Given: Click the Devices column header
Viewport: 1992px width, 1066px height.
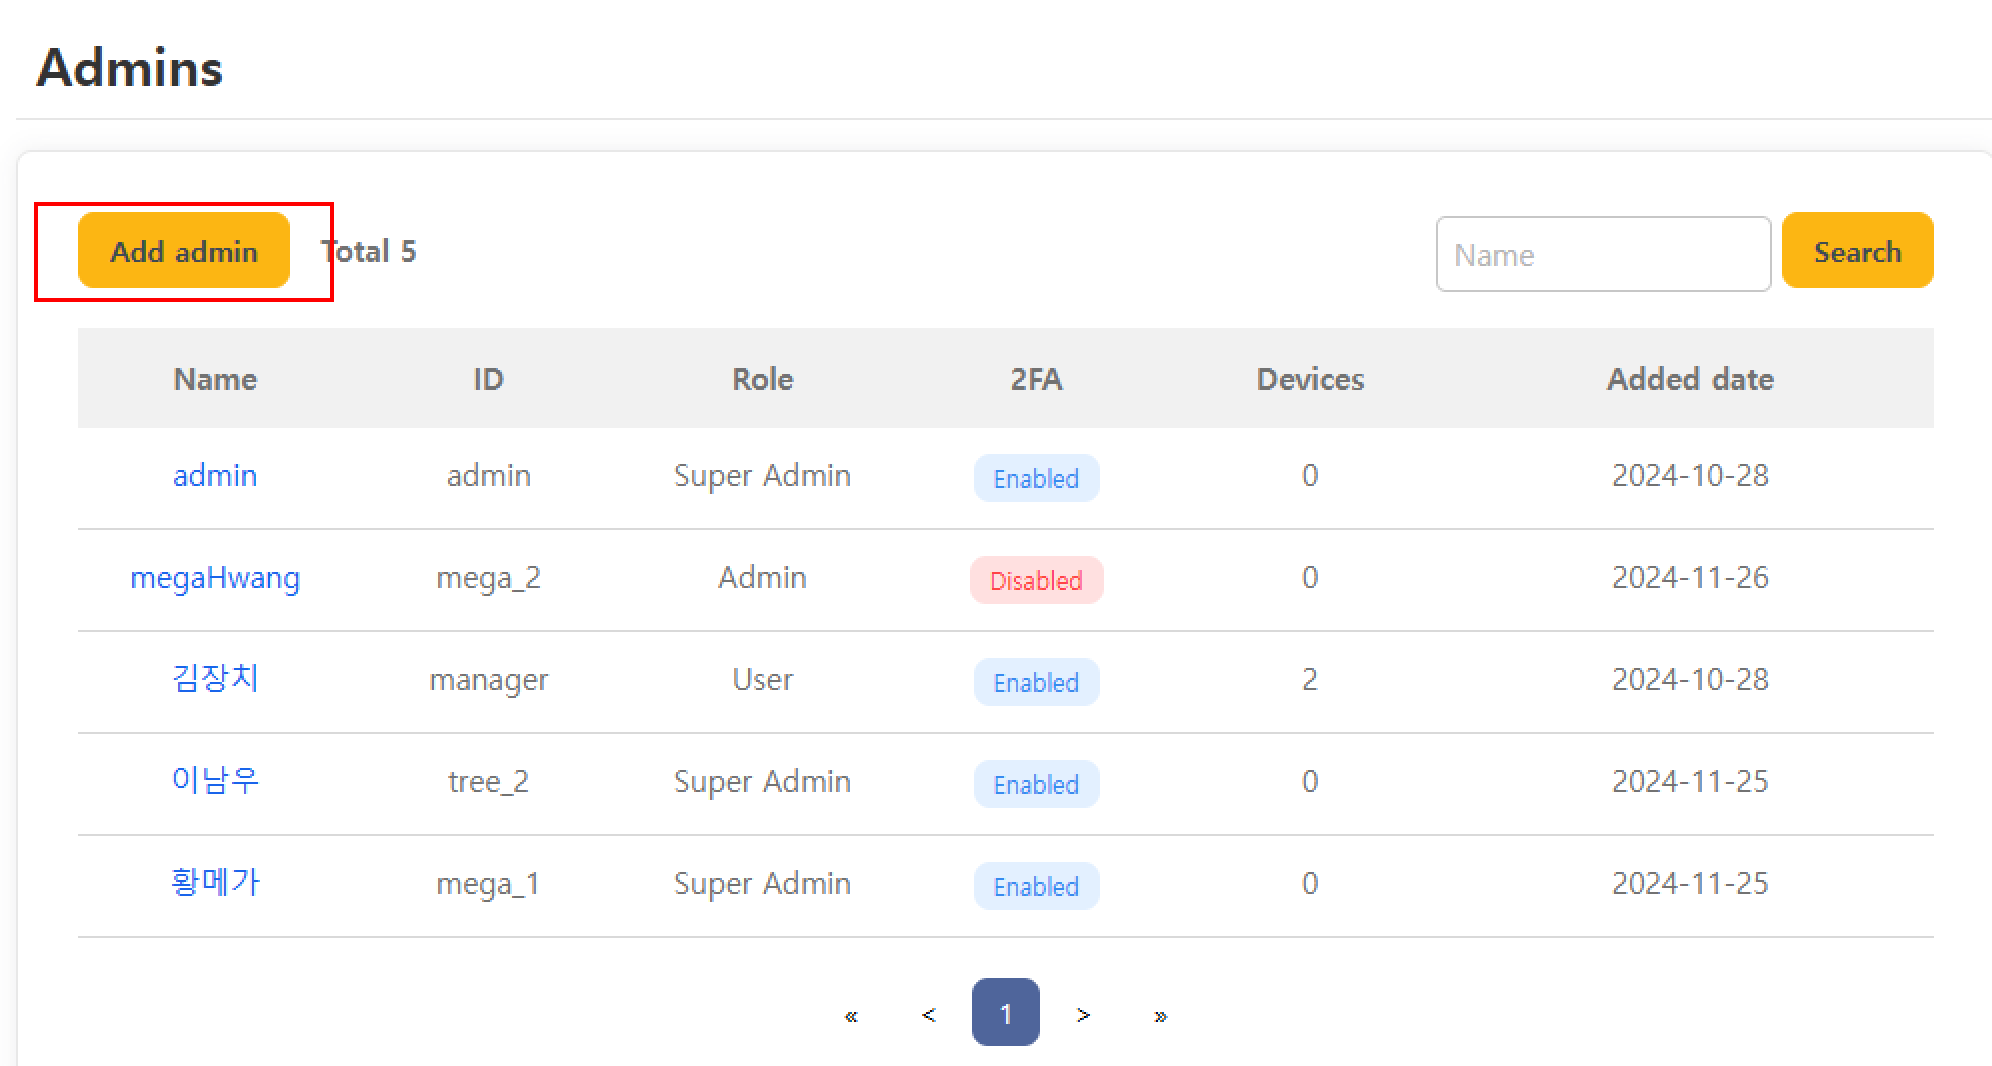Looking at the screenshot, I should [1310, 379].
